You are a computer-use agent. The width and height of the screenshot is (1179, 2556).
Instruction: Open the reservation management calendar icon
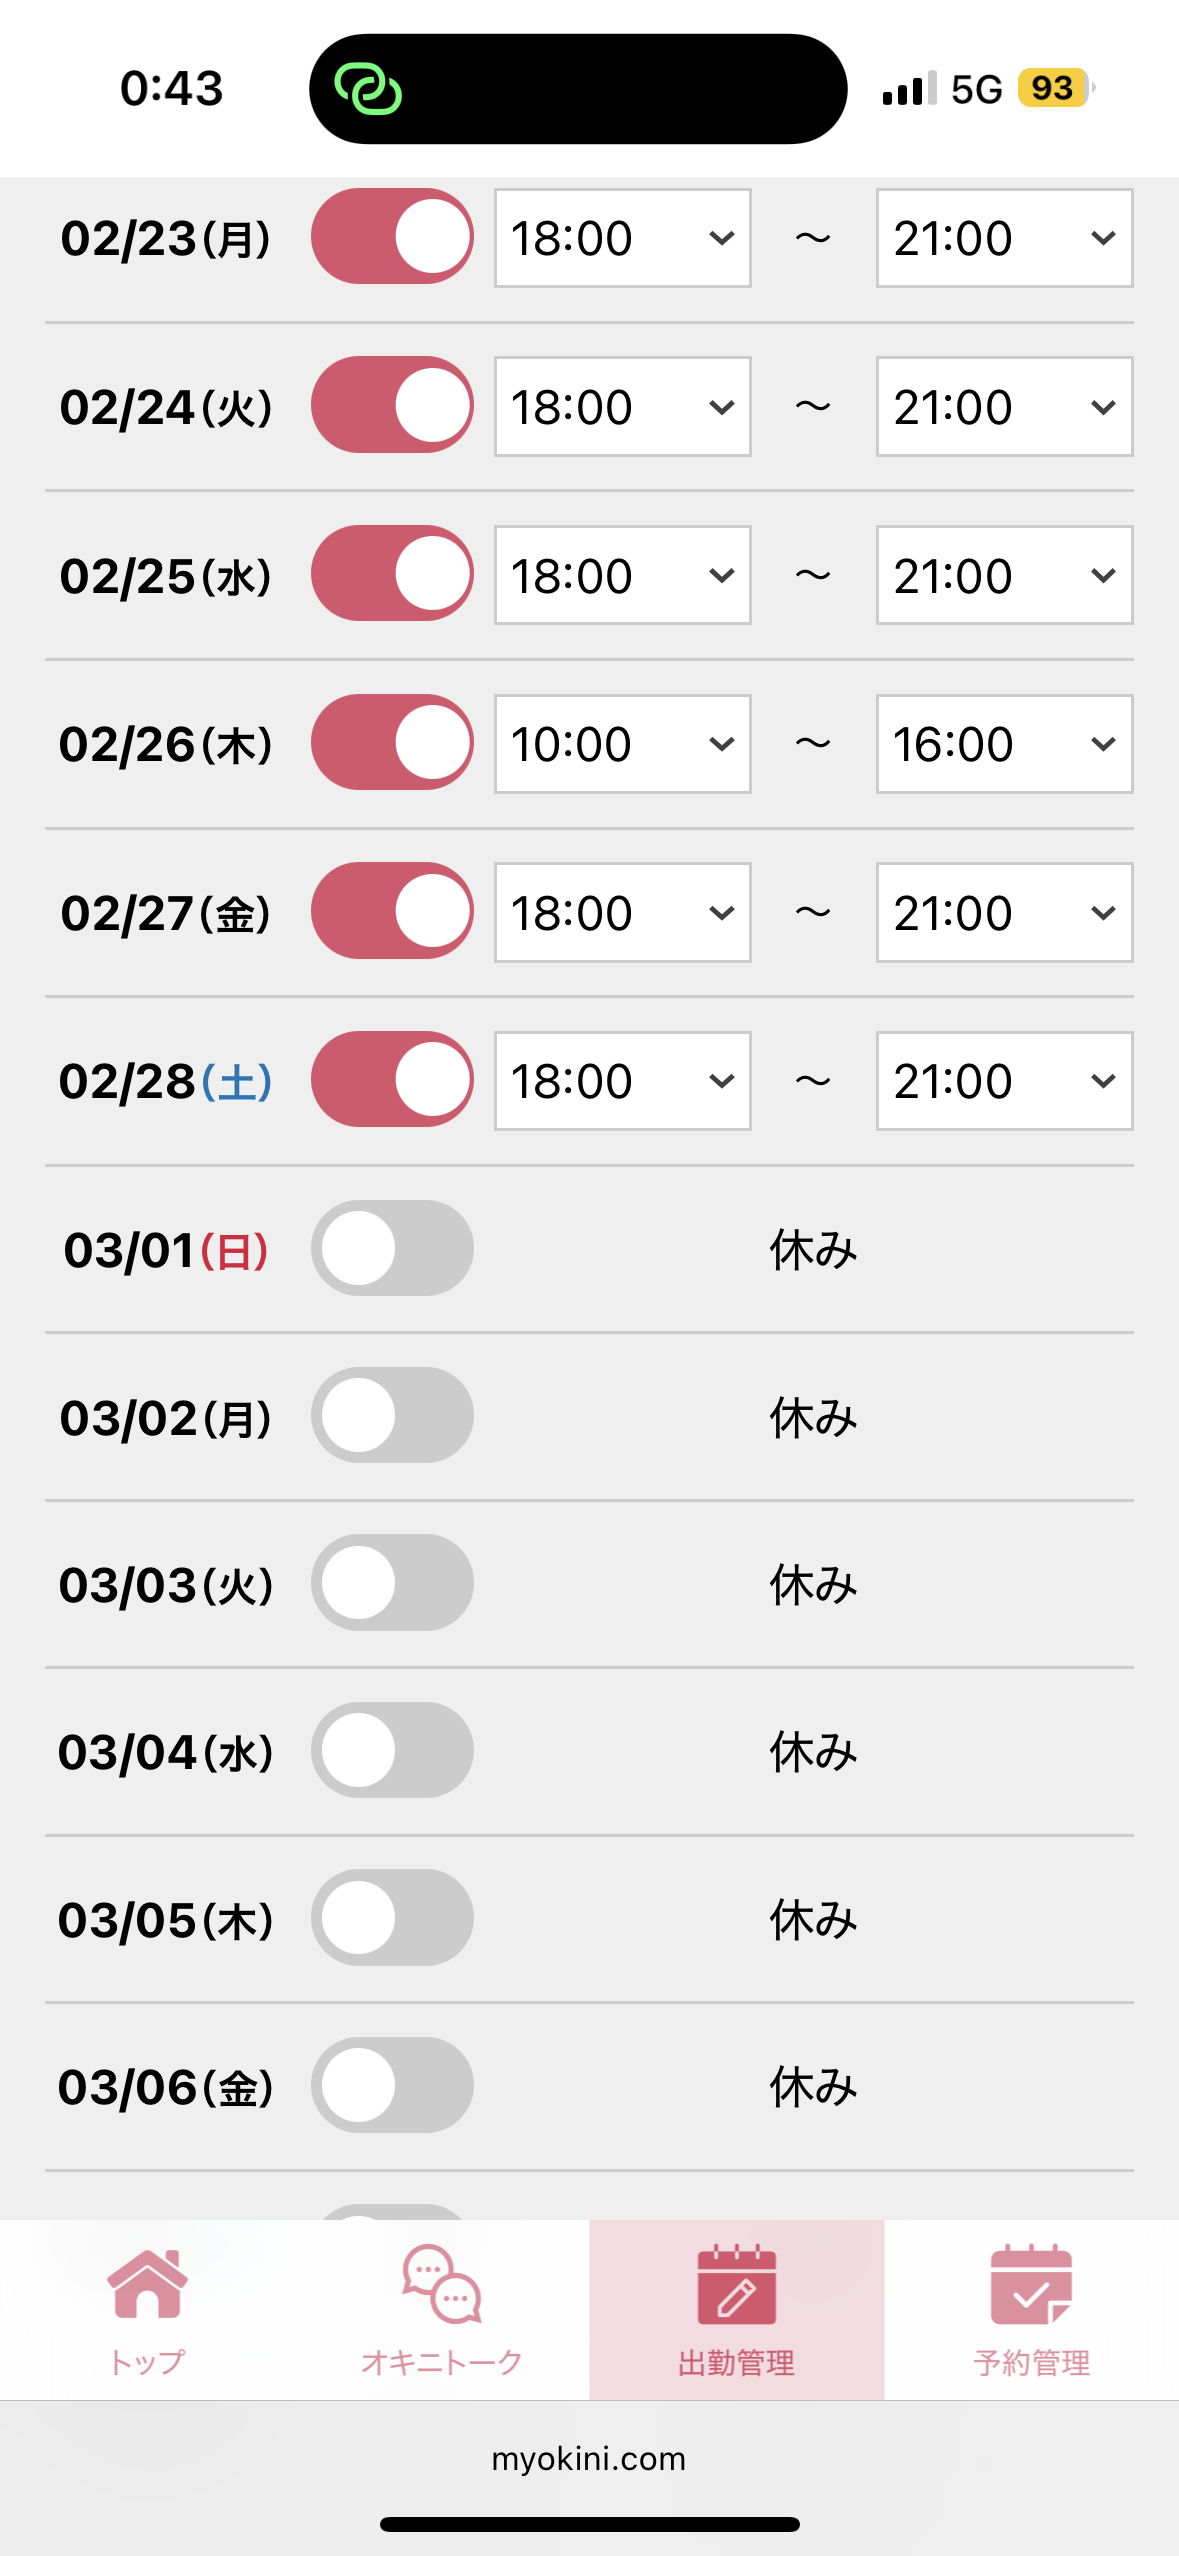[1031, 2286]
